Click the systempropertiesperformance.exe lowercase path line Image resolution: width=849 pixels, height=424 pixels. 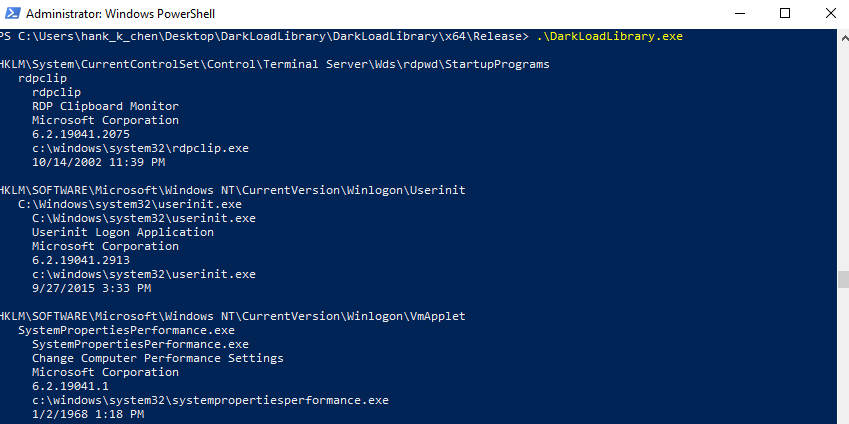tap(210, 401)
